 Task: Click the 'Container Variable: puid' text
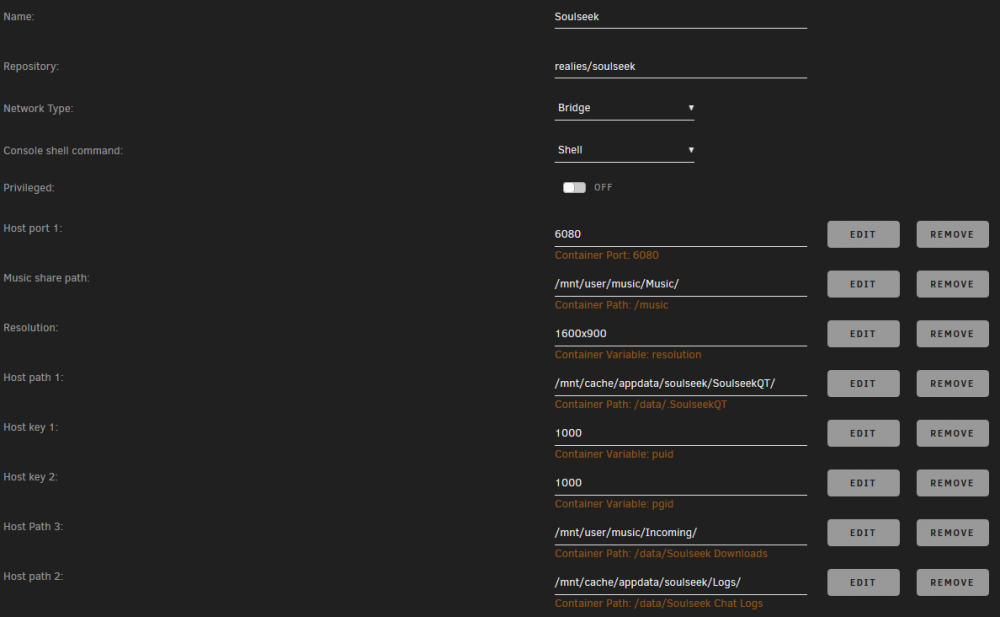click(x=614, y=454)
